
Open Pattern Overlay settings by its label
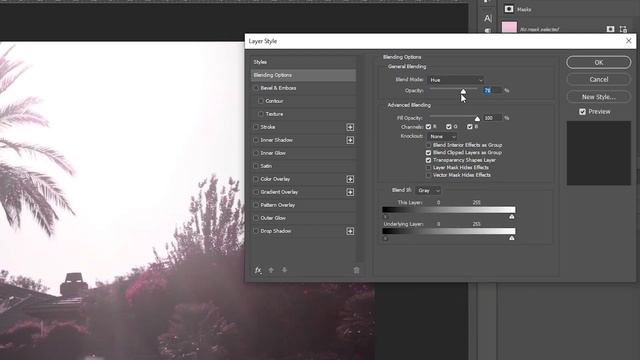[278, 205]
